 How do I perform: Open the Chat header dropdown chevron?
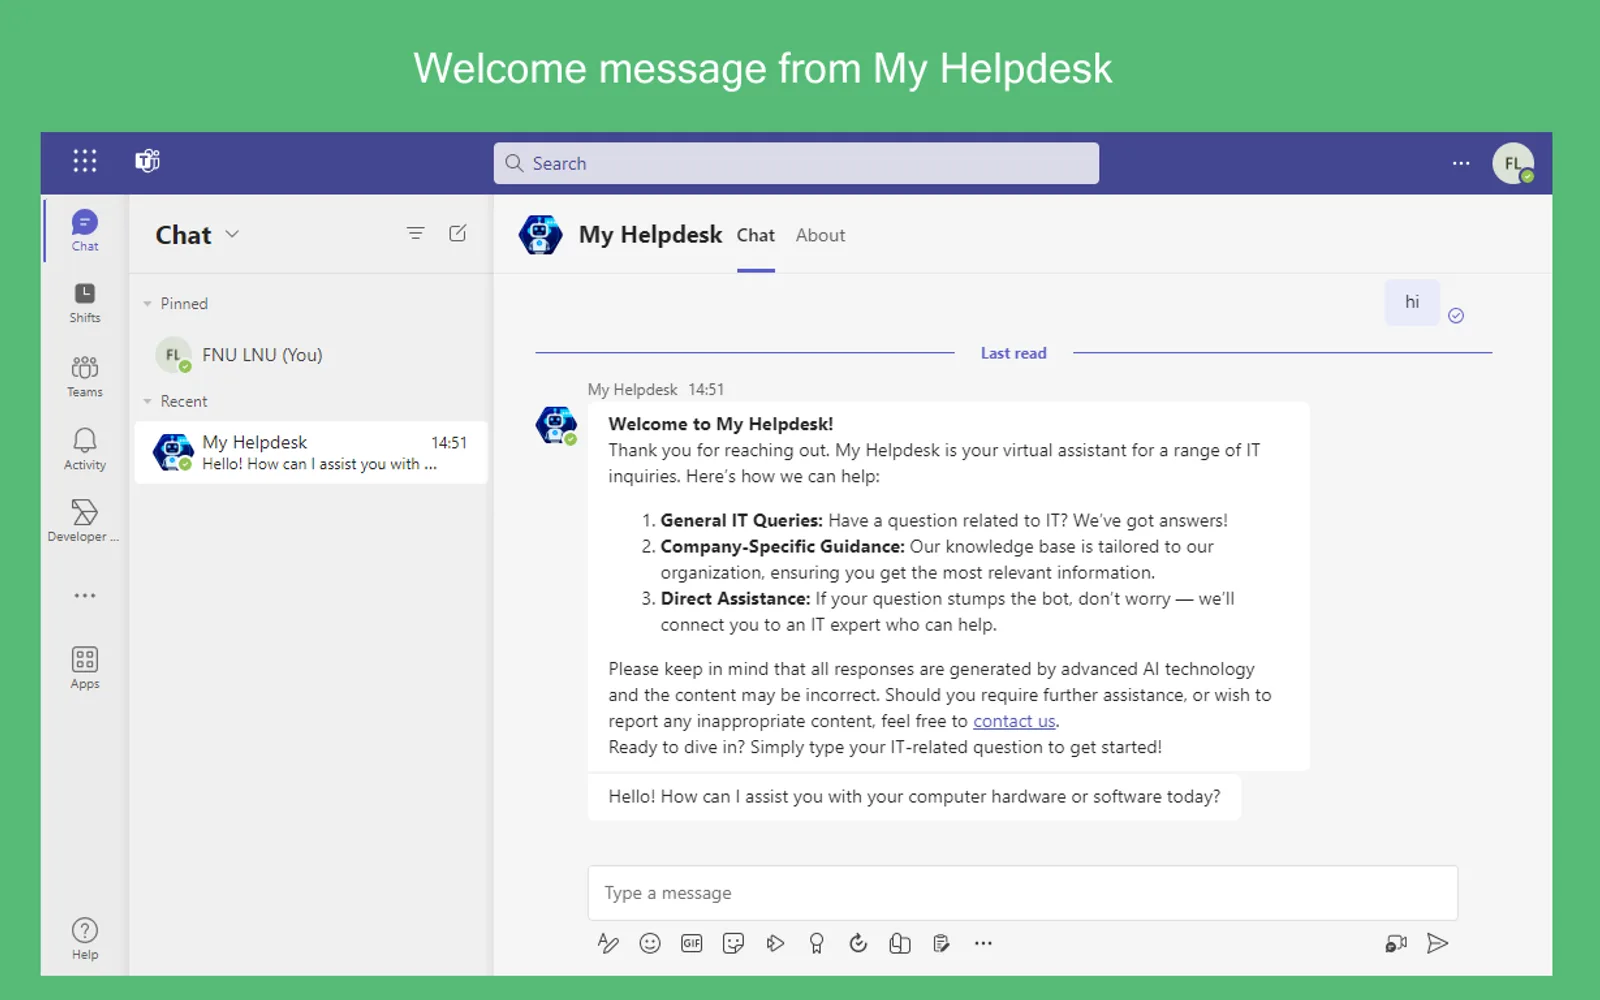pyautogui.click(x=232, y=234)
